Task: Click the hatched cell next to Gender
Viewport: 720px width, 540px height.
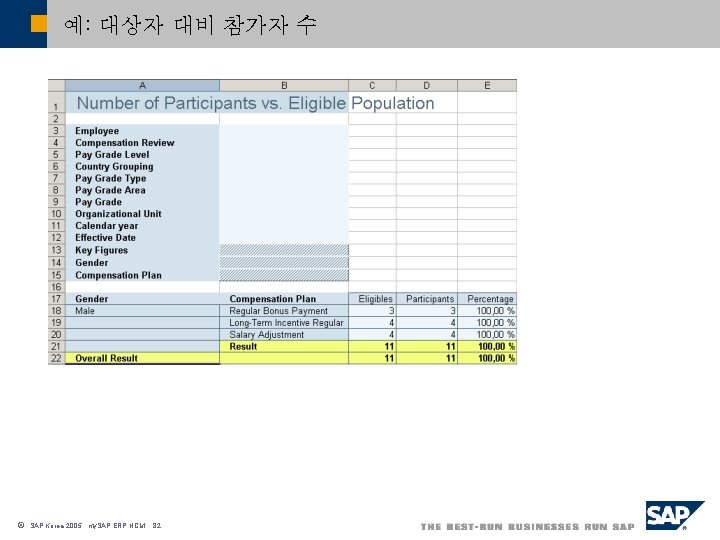Action: (x=284, y=263)
